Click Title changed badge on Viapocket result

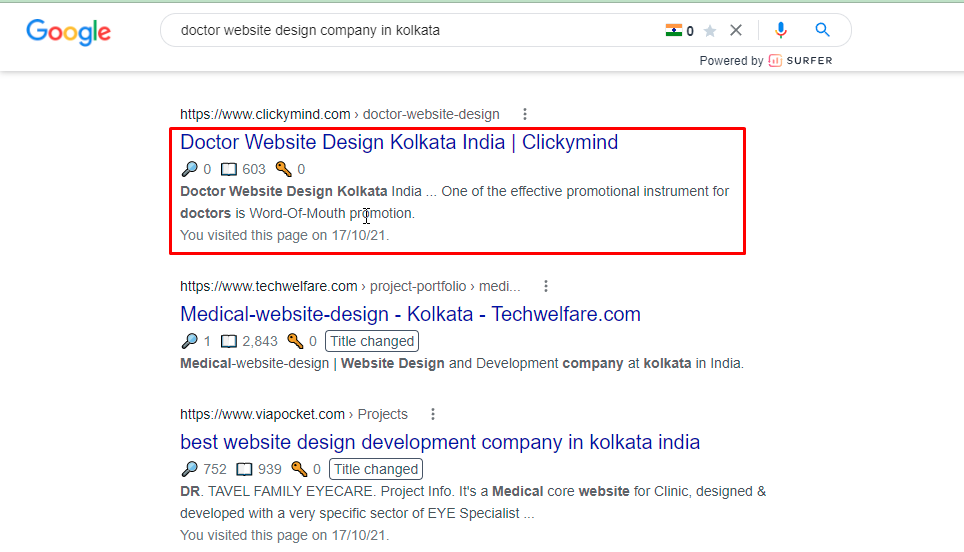coord(376,469)
